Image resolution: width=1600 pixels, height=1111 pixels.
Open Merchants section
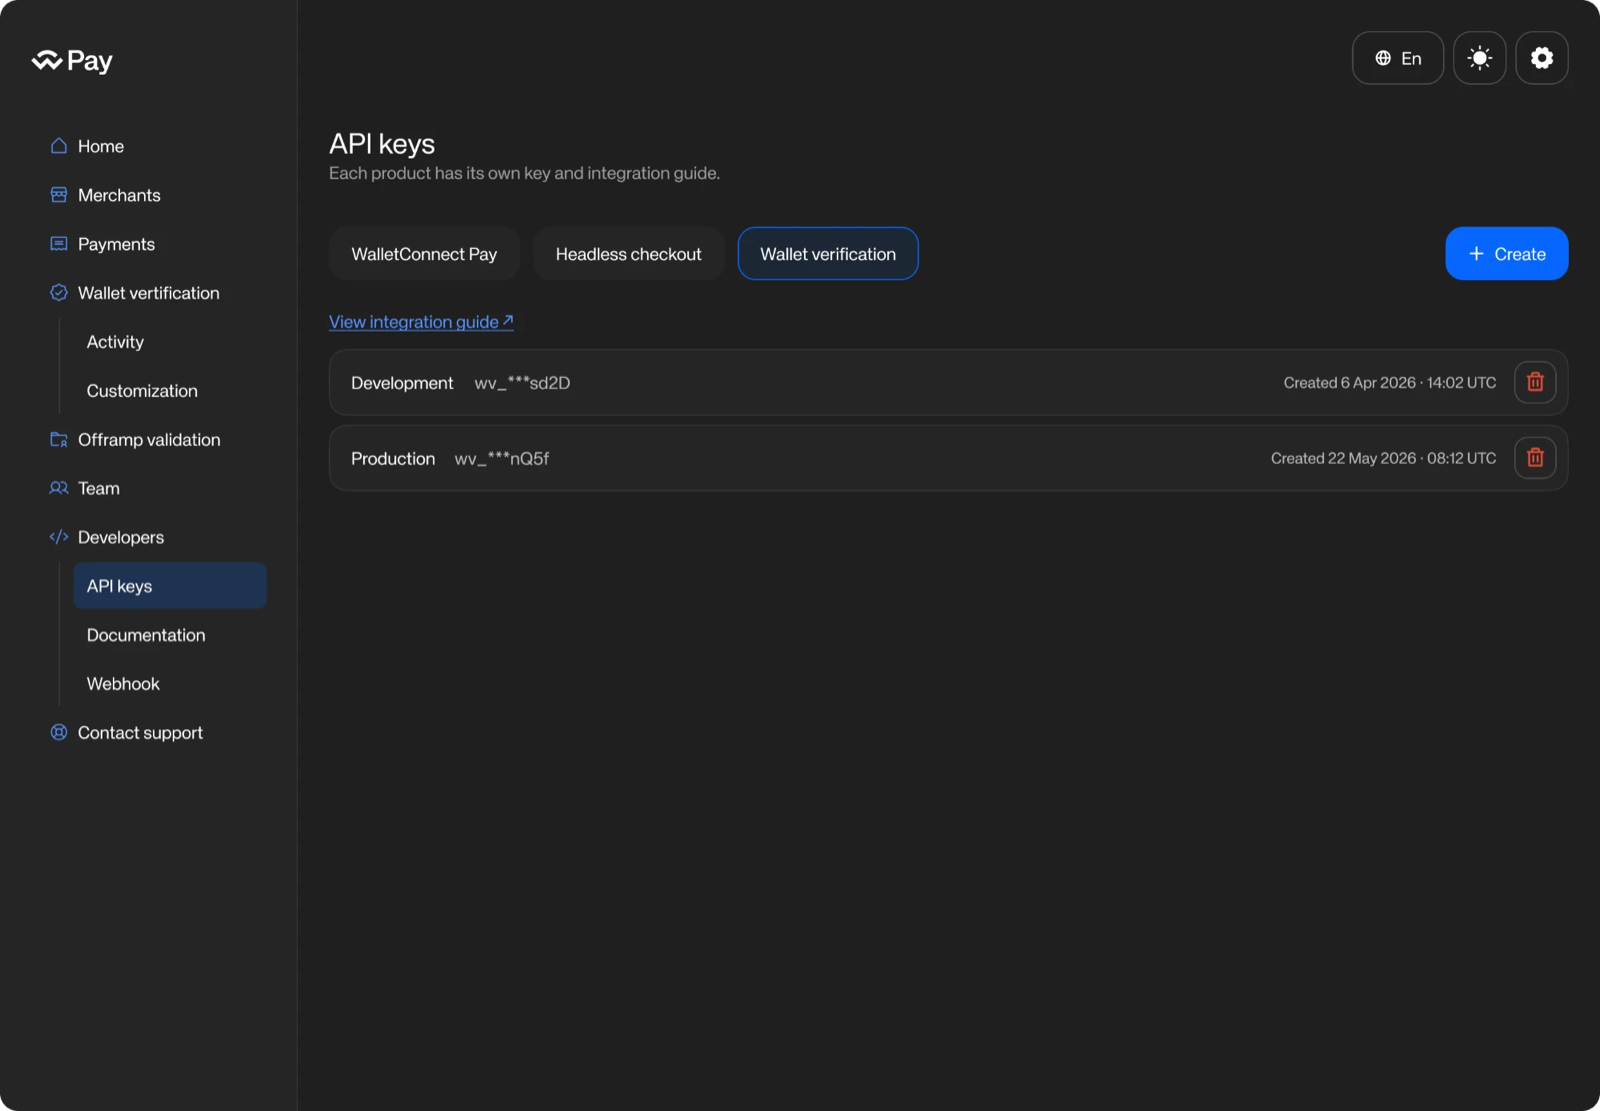point(119,195)
